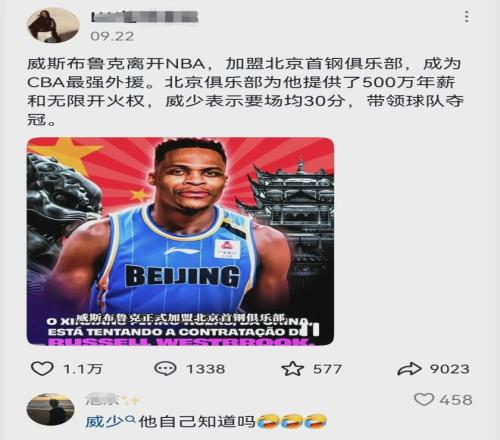Viewport: 500px width, 440px height.
Task: Like the post with the heart icon
Action: [42, 369]
